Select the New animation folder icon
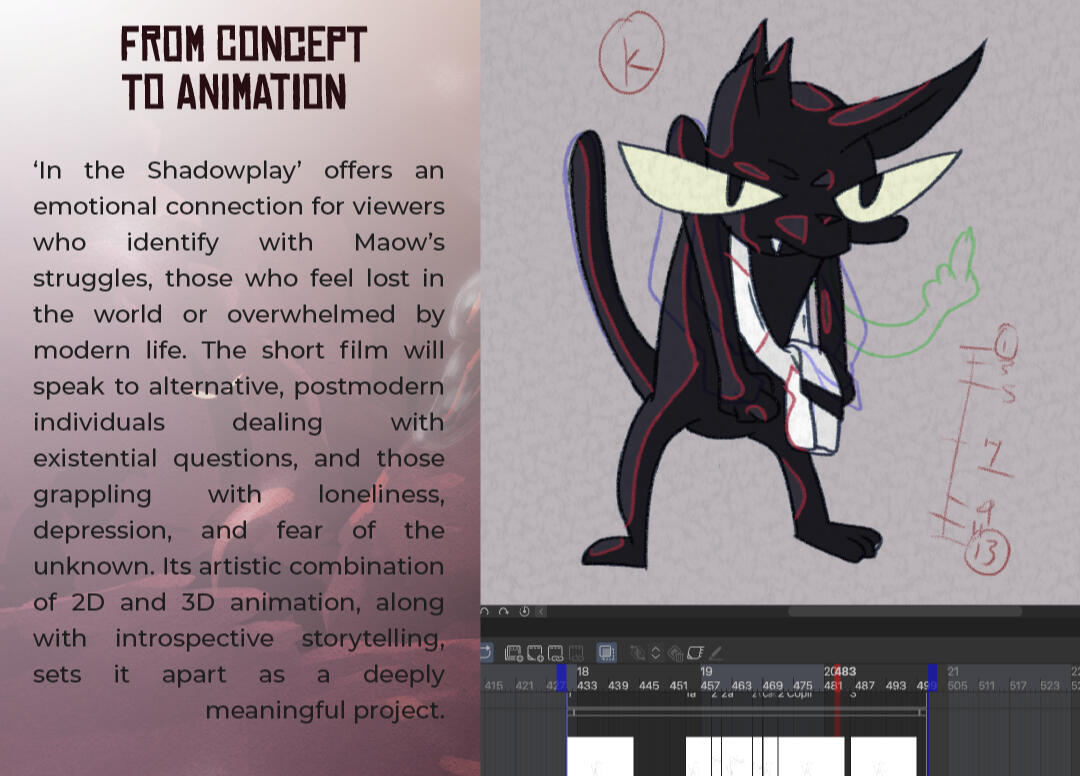 (513, 652)
